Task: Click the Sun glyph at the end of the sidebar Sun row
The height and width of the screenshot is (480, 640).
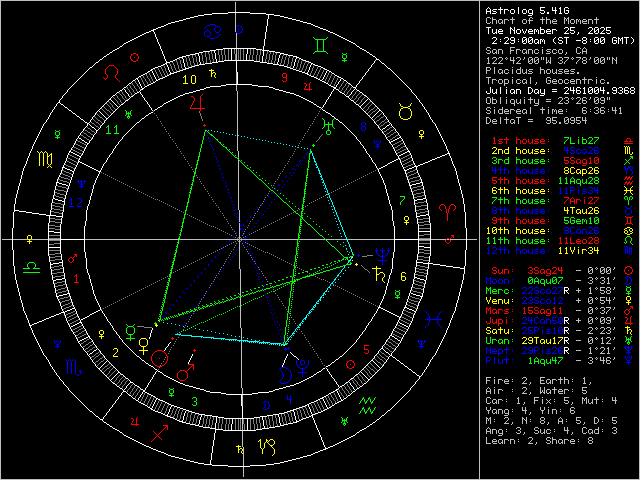Action: (629, 271)
